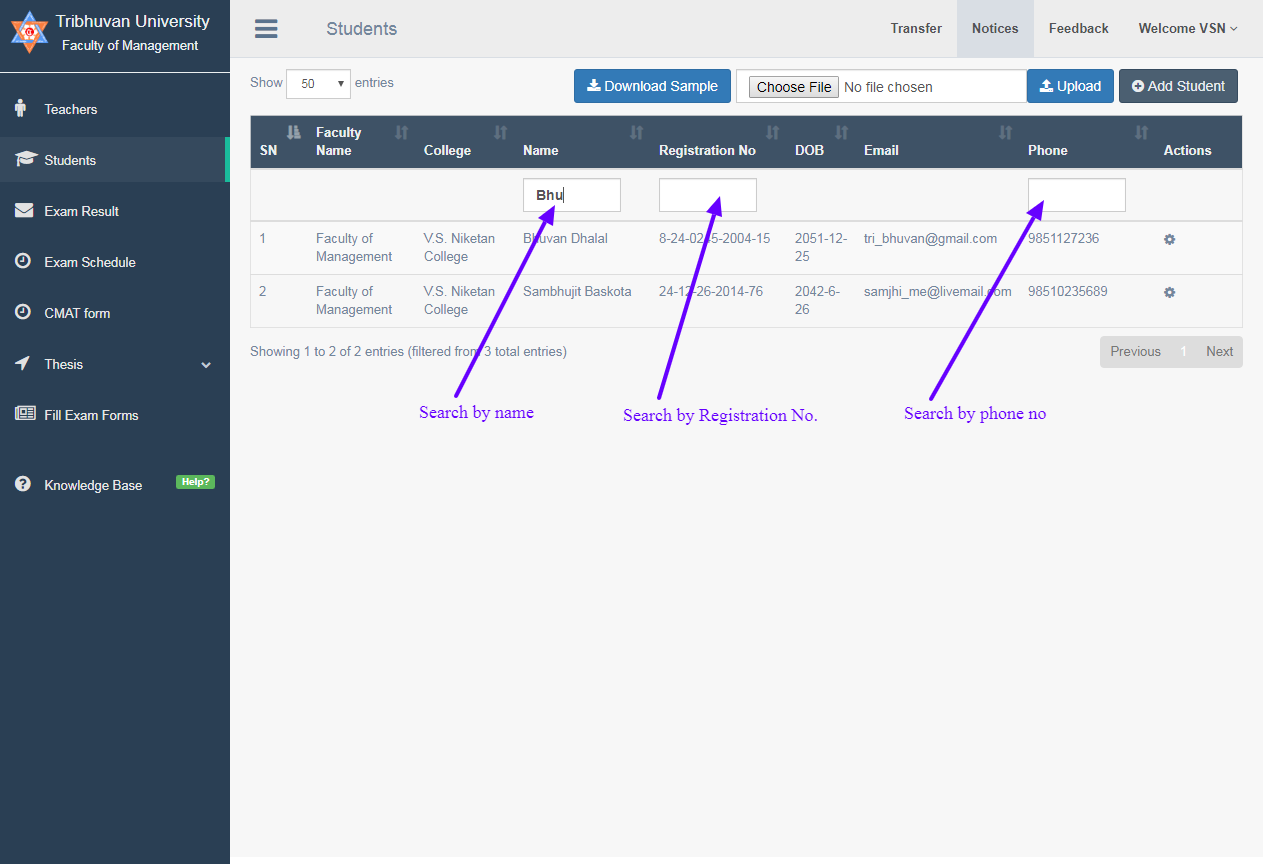Open gear actions for Sambhujit Baskota
The image size is (1263, 864).
[1169, 293]
